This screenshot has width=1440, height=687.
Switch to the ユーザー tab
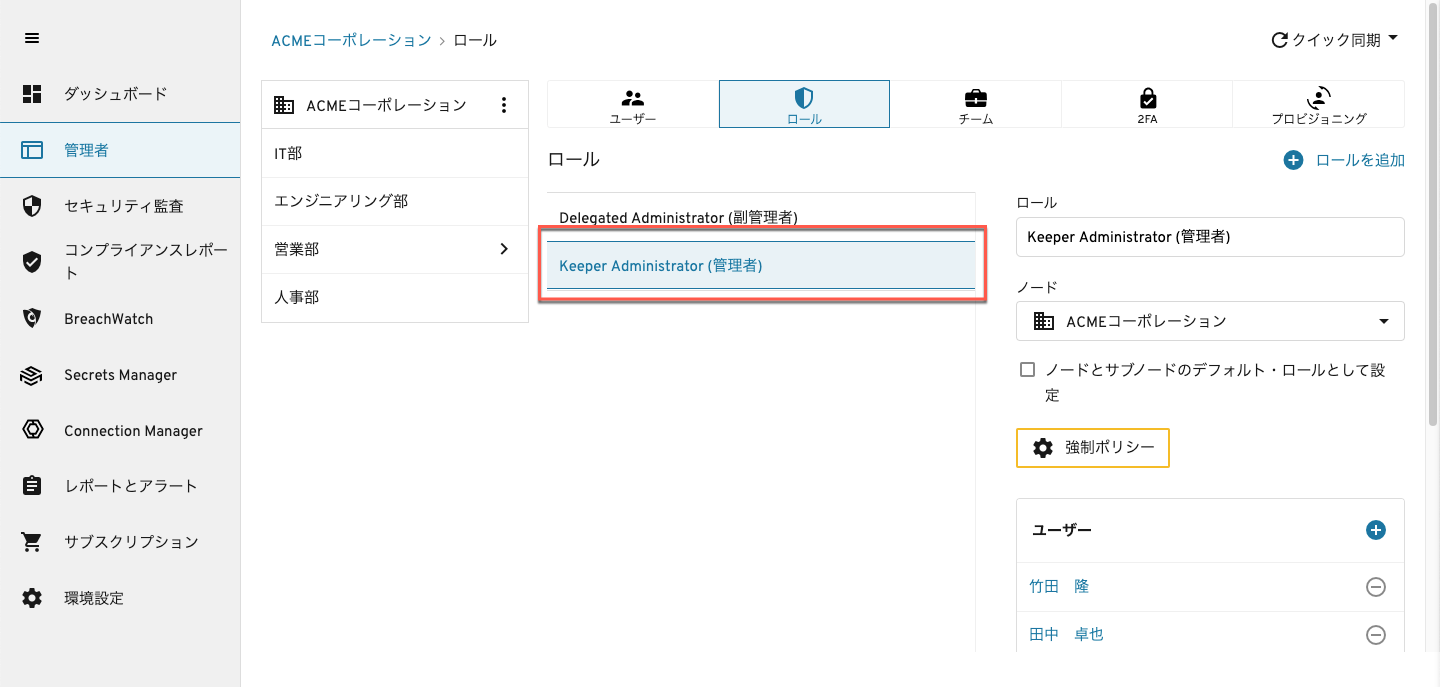pyautogui.click(x=633, y=104)
